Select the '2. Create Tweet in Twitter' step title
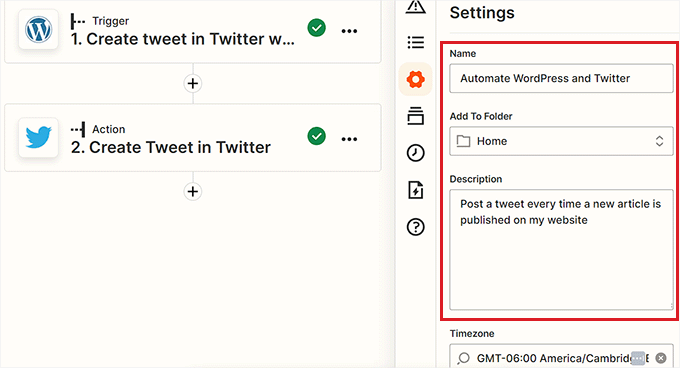The image size is (680, 368). coord(171,147)
